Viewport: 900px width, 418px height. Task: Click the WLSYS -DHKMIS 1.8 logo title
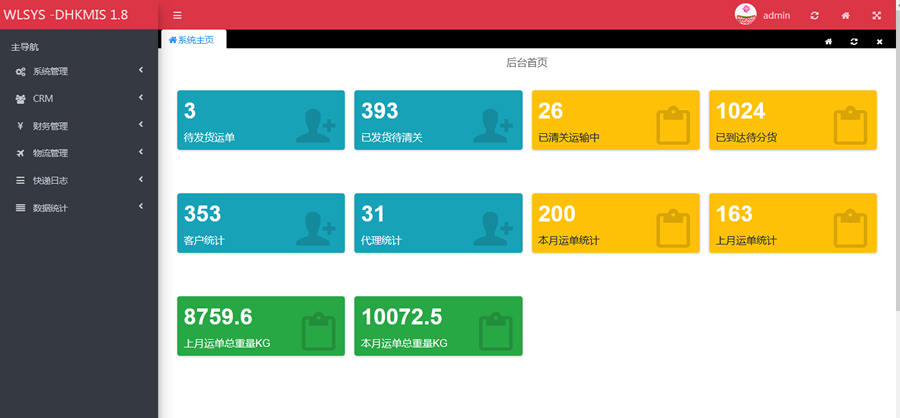(66, 15)
